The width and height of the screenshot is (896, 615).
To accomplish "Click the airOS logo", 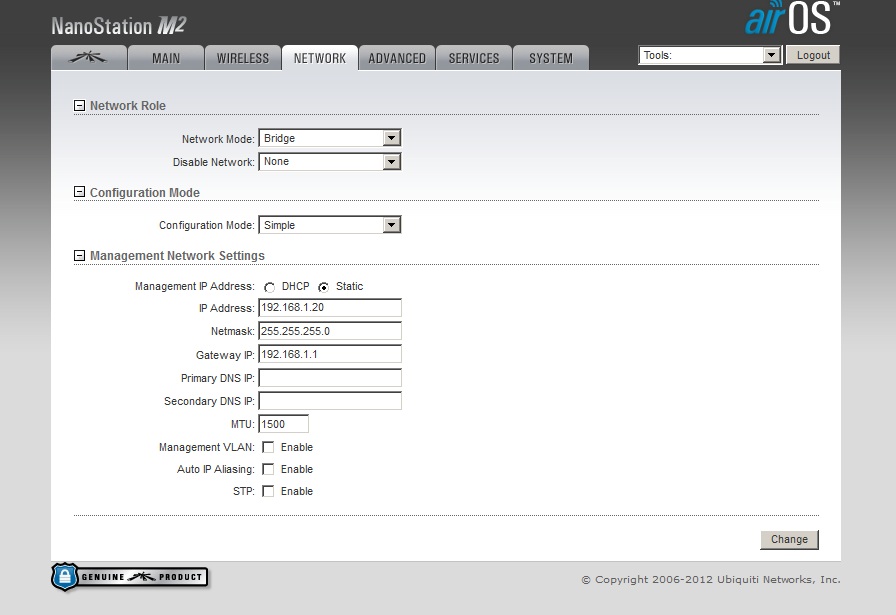I will click(793, 18).
